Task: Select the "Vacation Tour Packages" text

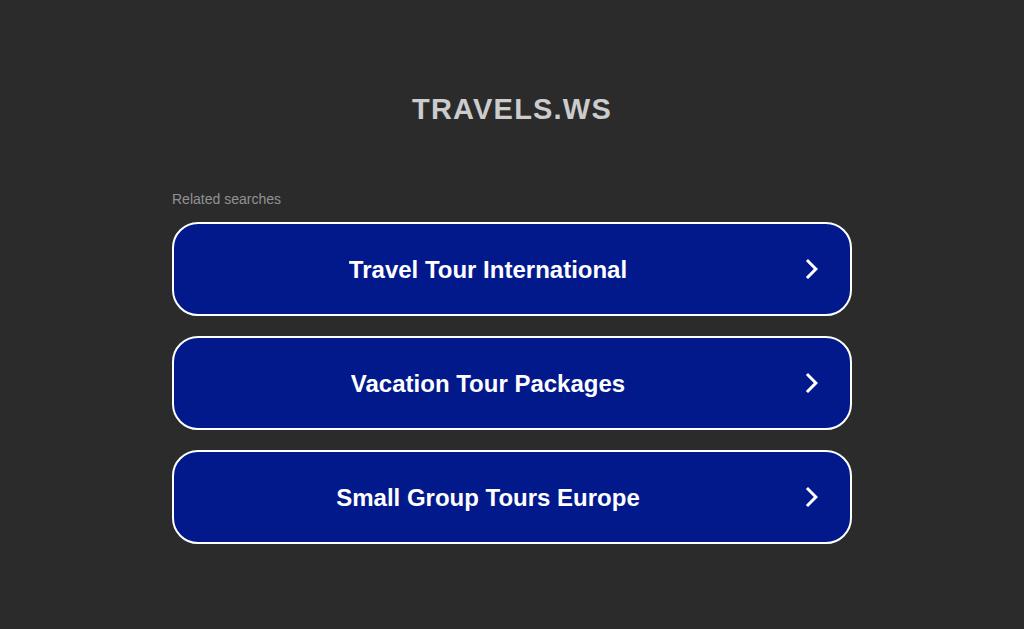Action: coord(488,384)
